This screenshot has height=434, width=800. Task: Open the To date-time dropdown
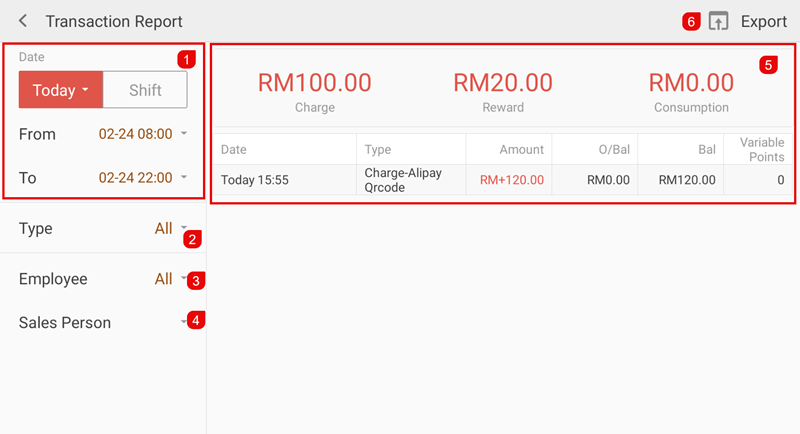[x=142, y=178]
